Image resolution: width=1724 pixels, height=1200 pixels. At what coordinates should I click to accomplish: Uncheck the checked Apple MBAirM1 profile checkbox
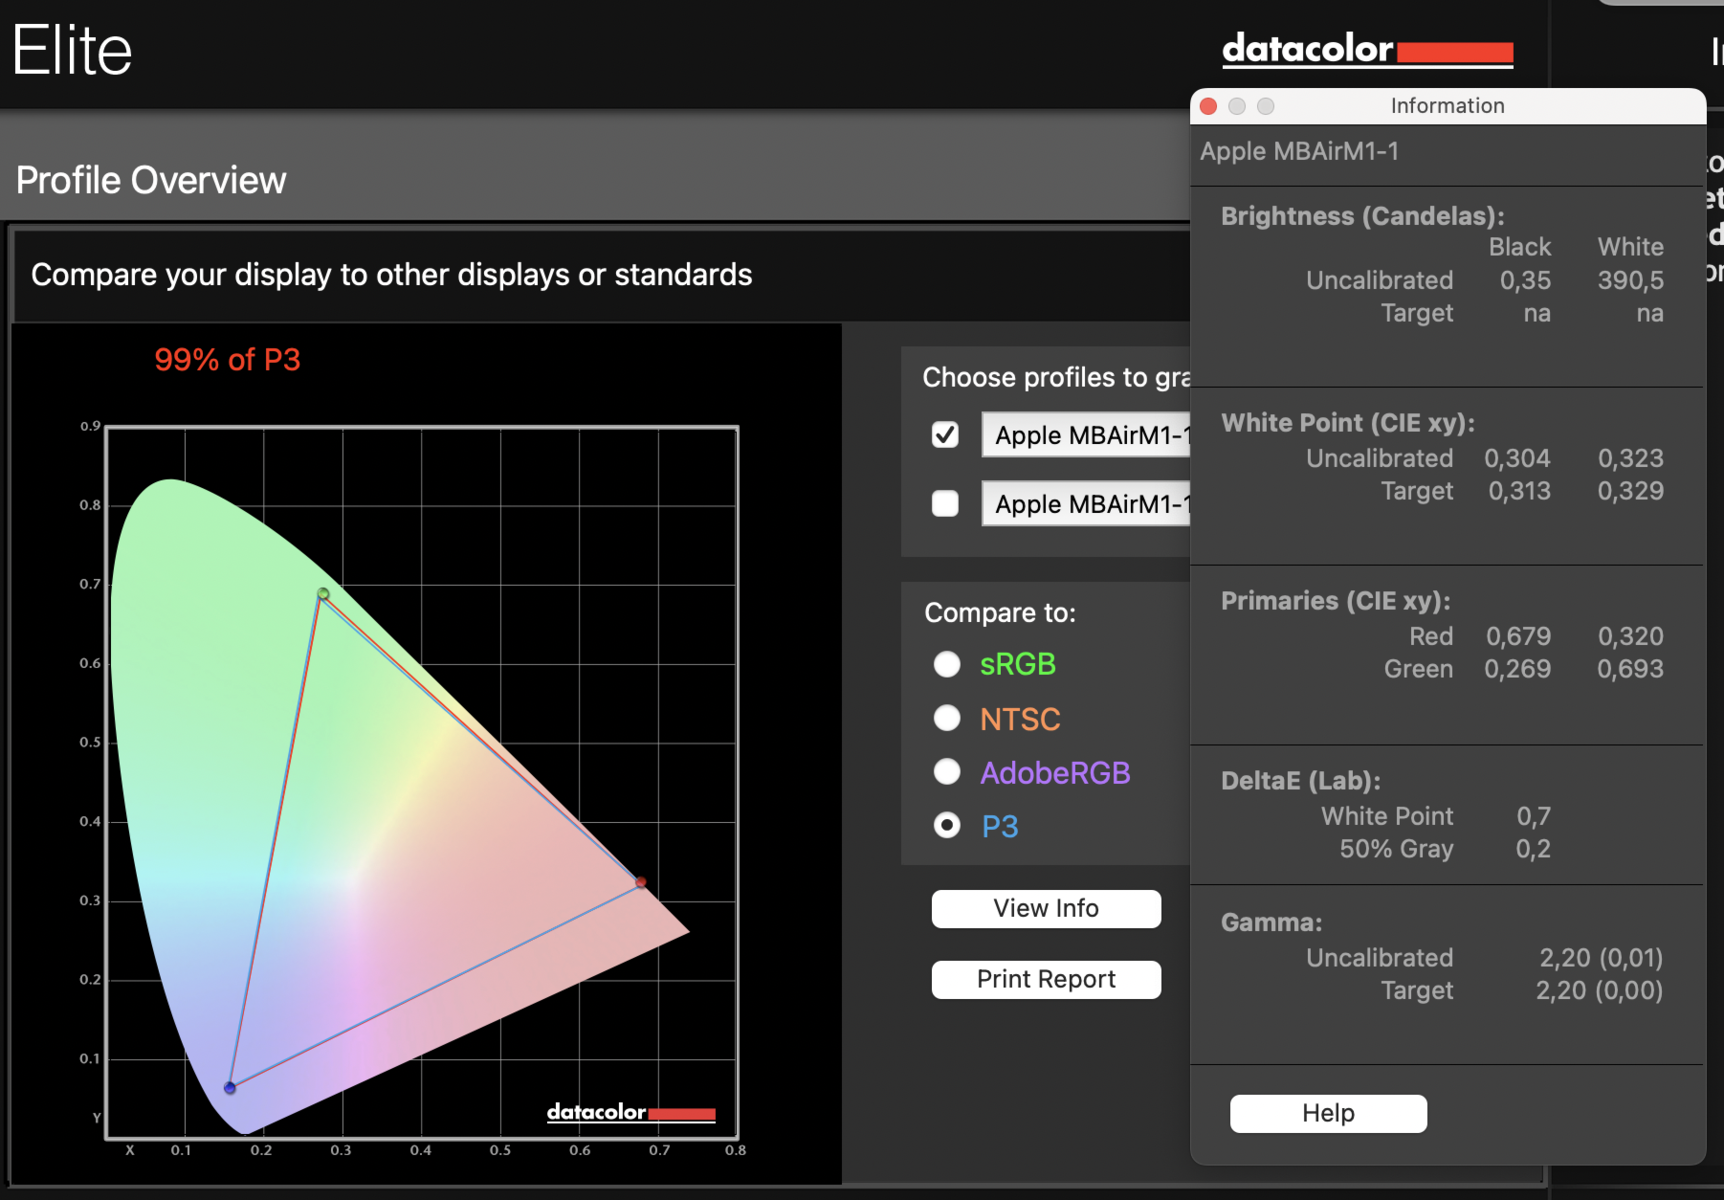pyautogui.click(x=945, y=435)
